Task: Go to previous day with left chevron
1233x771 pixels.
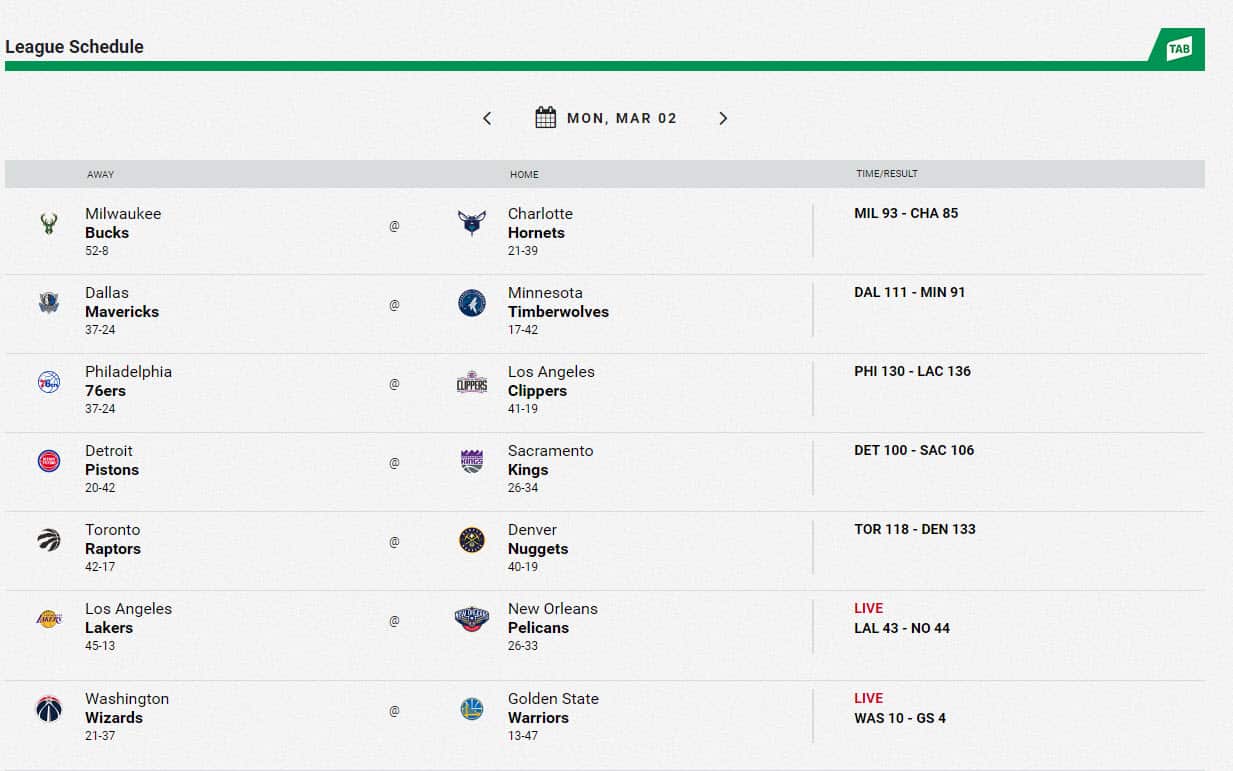Action: (x=487, y=117)
